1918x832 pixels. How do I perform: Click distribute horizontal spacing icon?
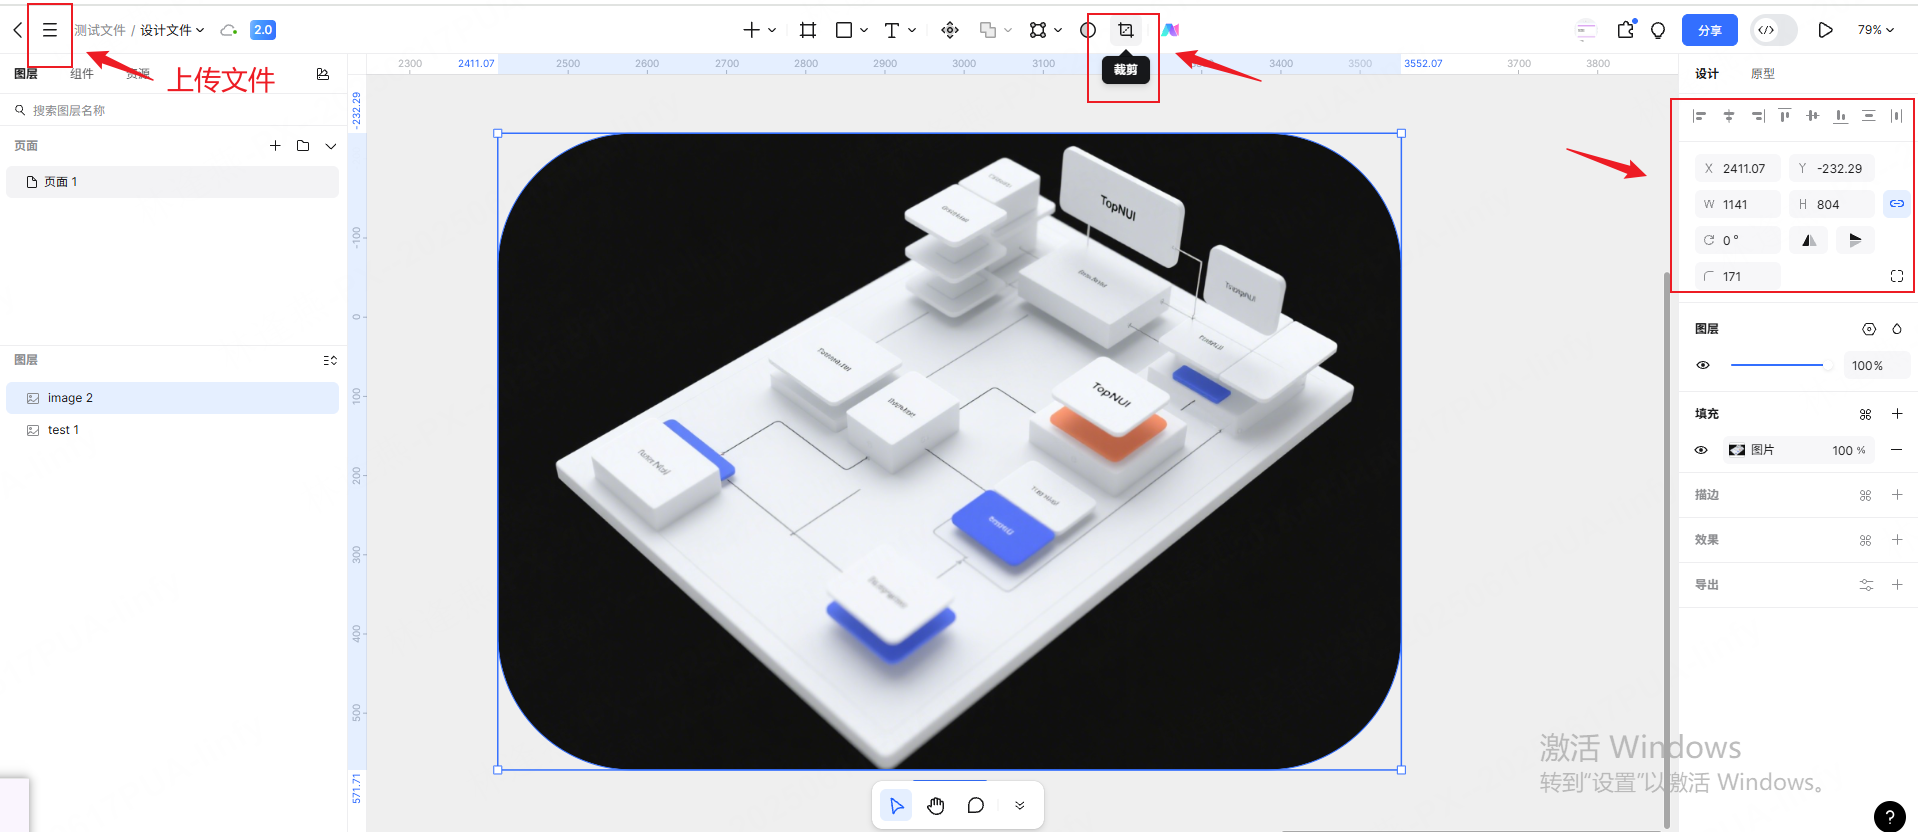(x=1896, y=116)
